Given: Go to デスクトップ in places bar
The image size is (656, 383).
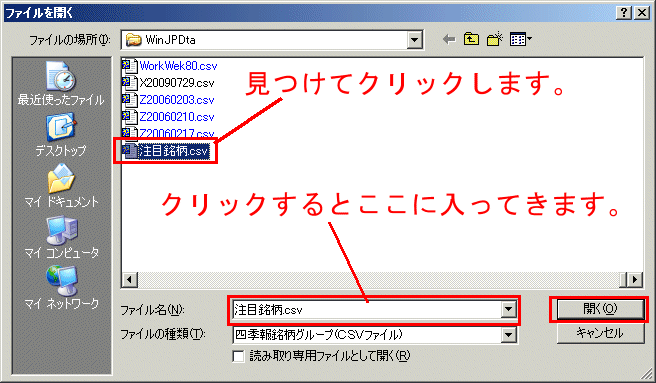Looking at the screenshot, I should (61, 134).
